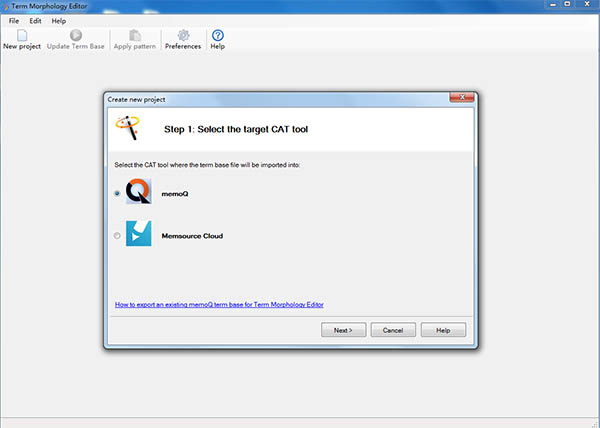Click the Update Term Base icon
600x428 pixels.
(x=76, y=35)
